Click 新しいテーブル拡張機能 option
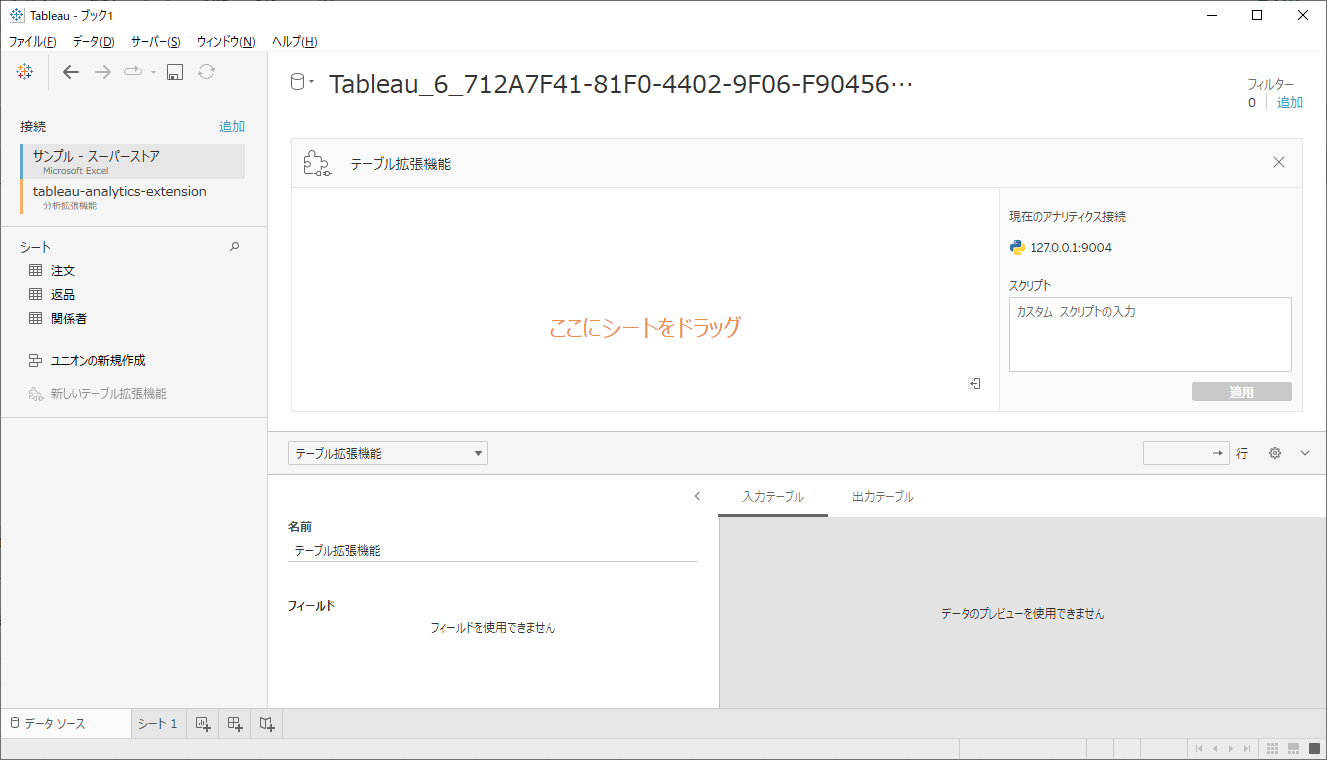This screenshot has width=1327, height=760. (x=108, y=394)
